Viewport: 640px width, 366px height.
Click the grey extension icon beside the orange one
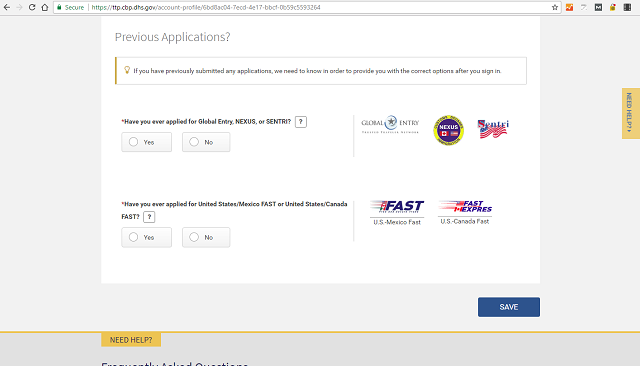[584, 7]
